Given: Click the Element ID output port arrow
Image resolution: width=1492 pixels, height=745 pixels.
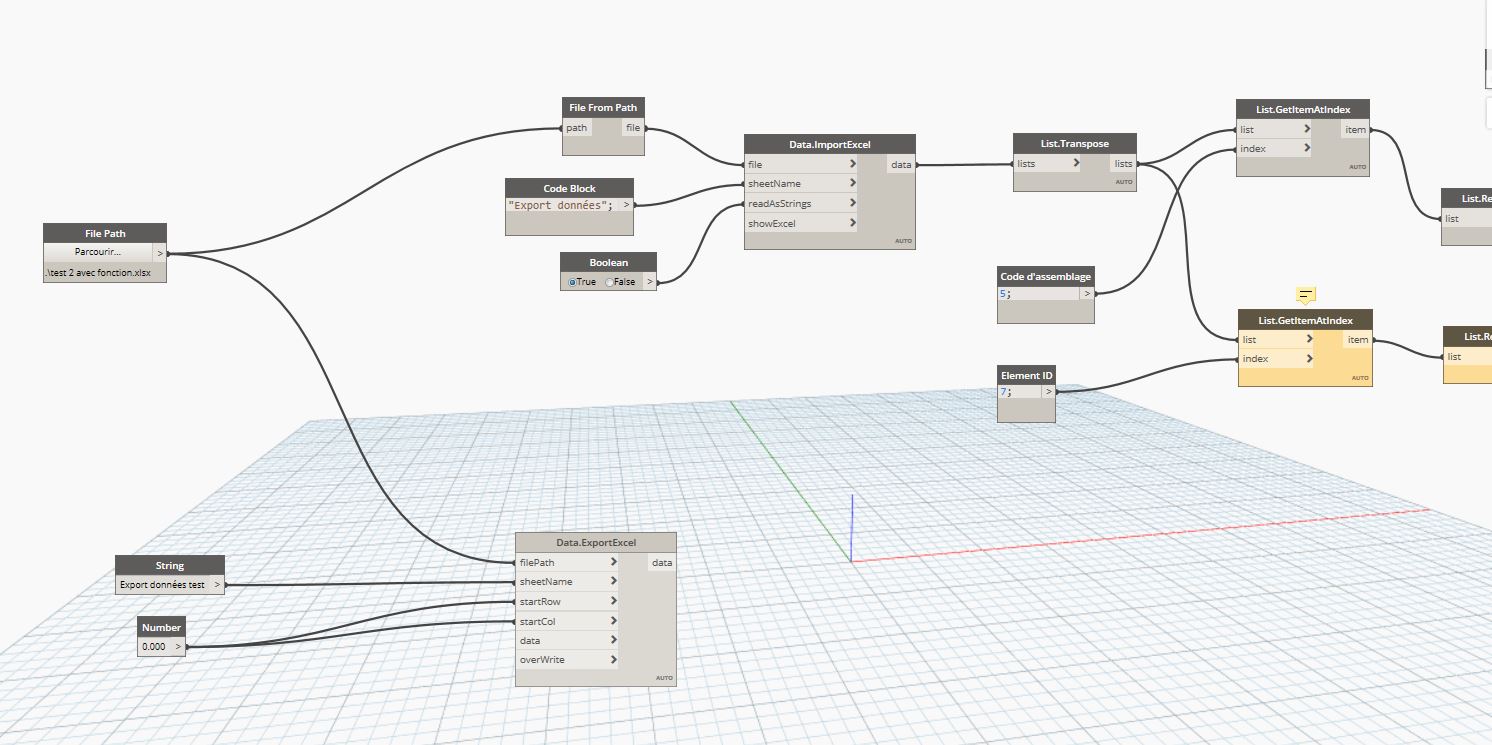Looking at the screenshot, I should point(1047,392).
